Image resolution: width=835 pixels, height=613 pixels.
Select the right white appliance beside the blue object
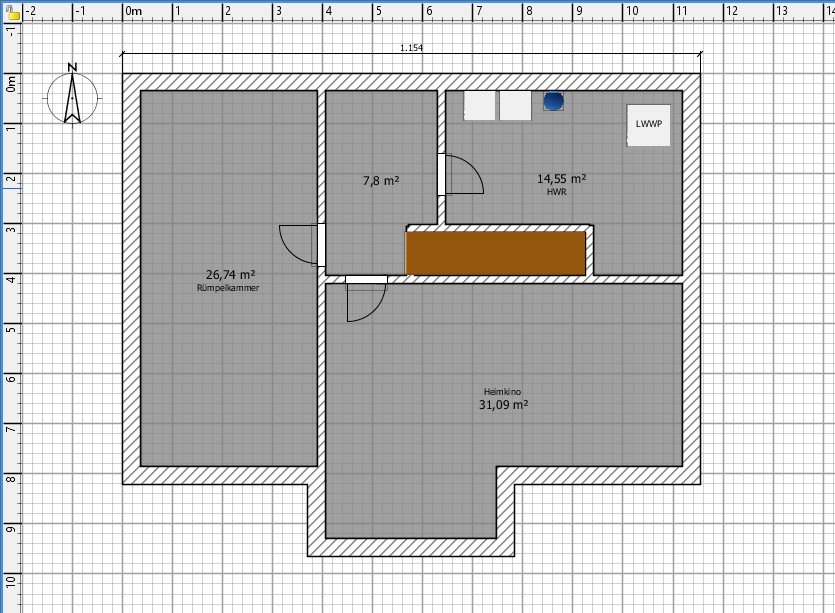[x=516, y=106]
